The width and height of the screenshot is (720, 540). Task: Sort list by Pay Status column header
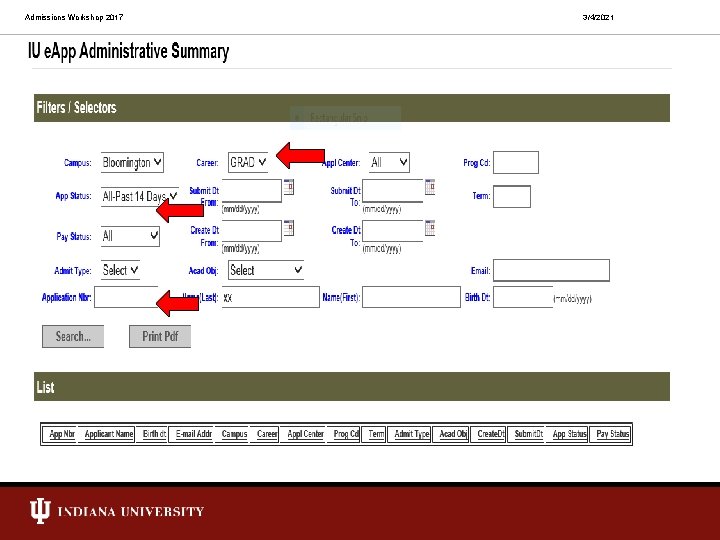click(613, 434)
